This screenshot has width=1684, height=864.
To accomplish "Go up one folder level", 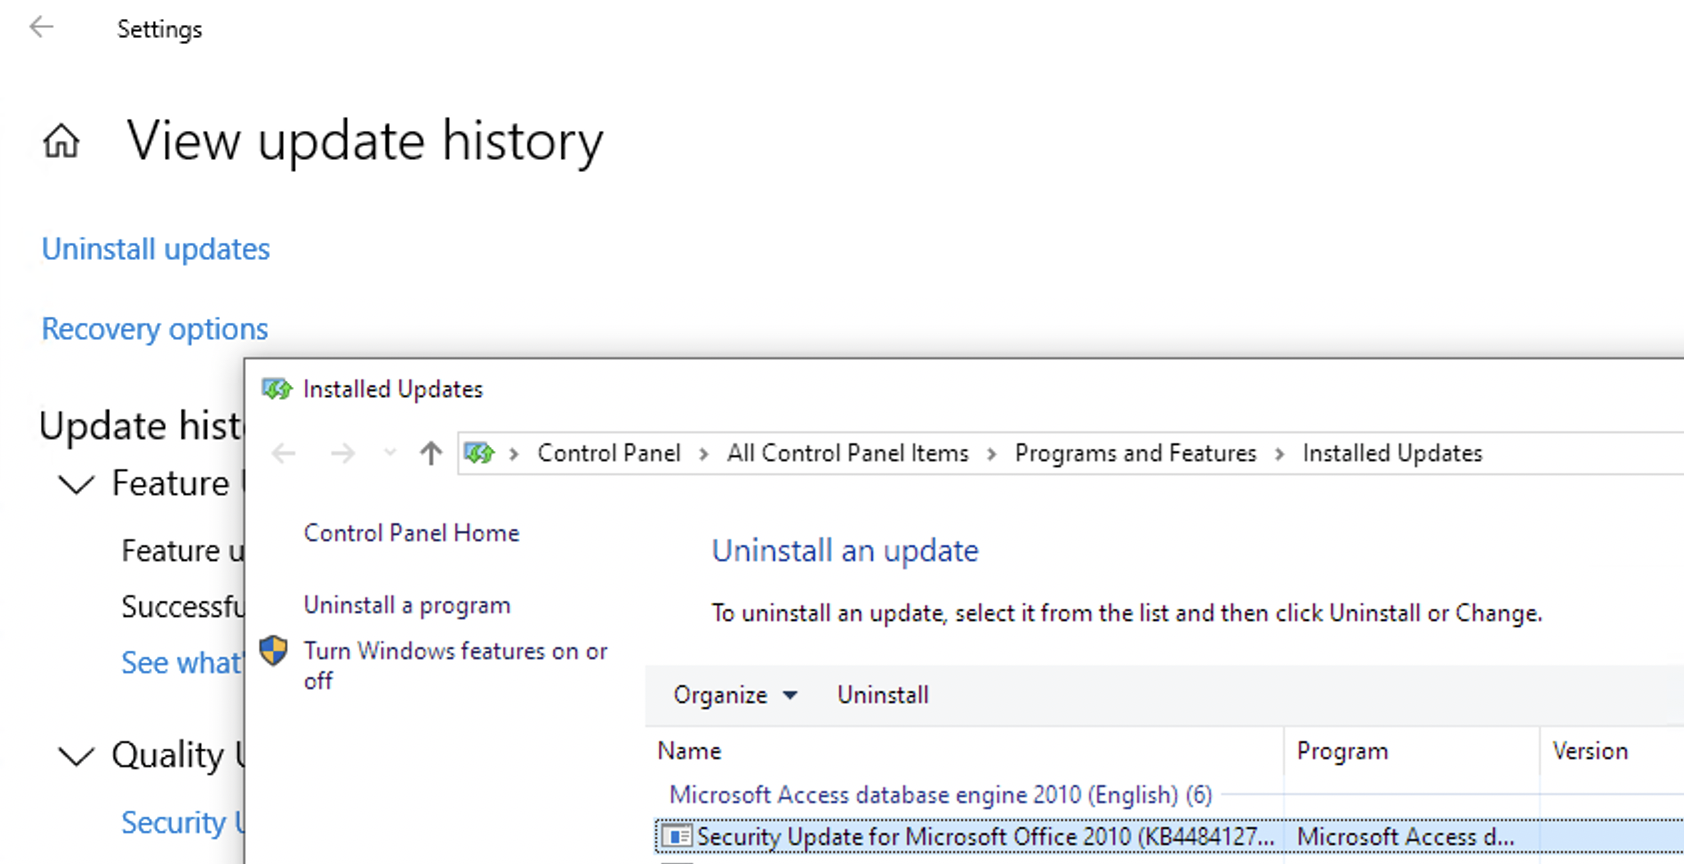I will (x=431, y=454).
